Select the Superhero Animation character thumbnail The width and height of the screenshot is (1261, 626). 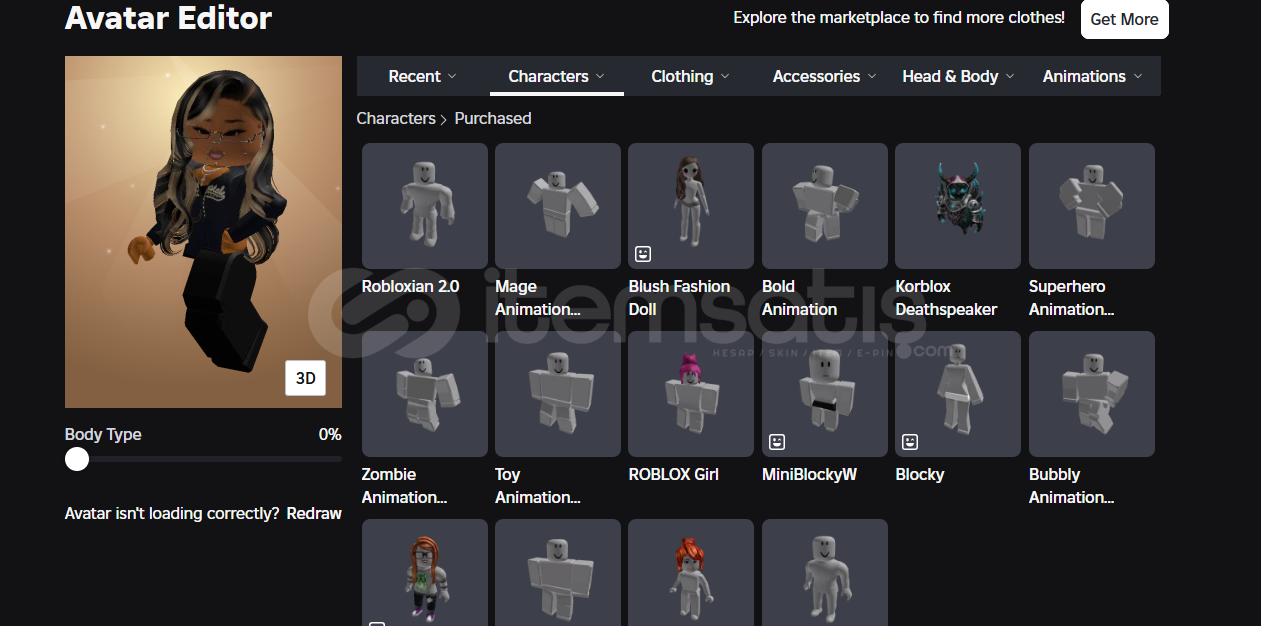pos(1092,206)
